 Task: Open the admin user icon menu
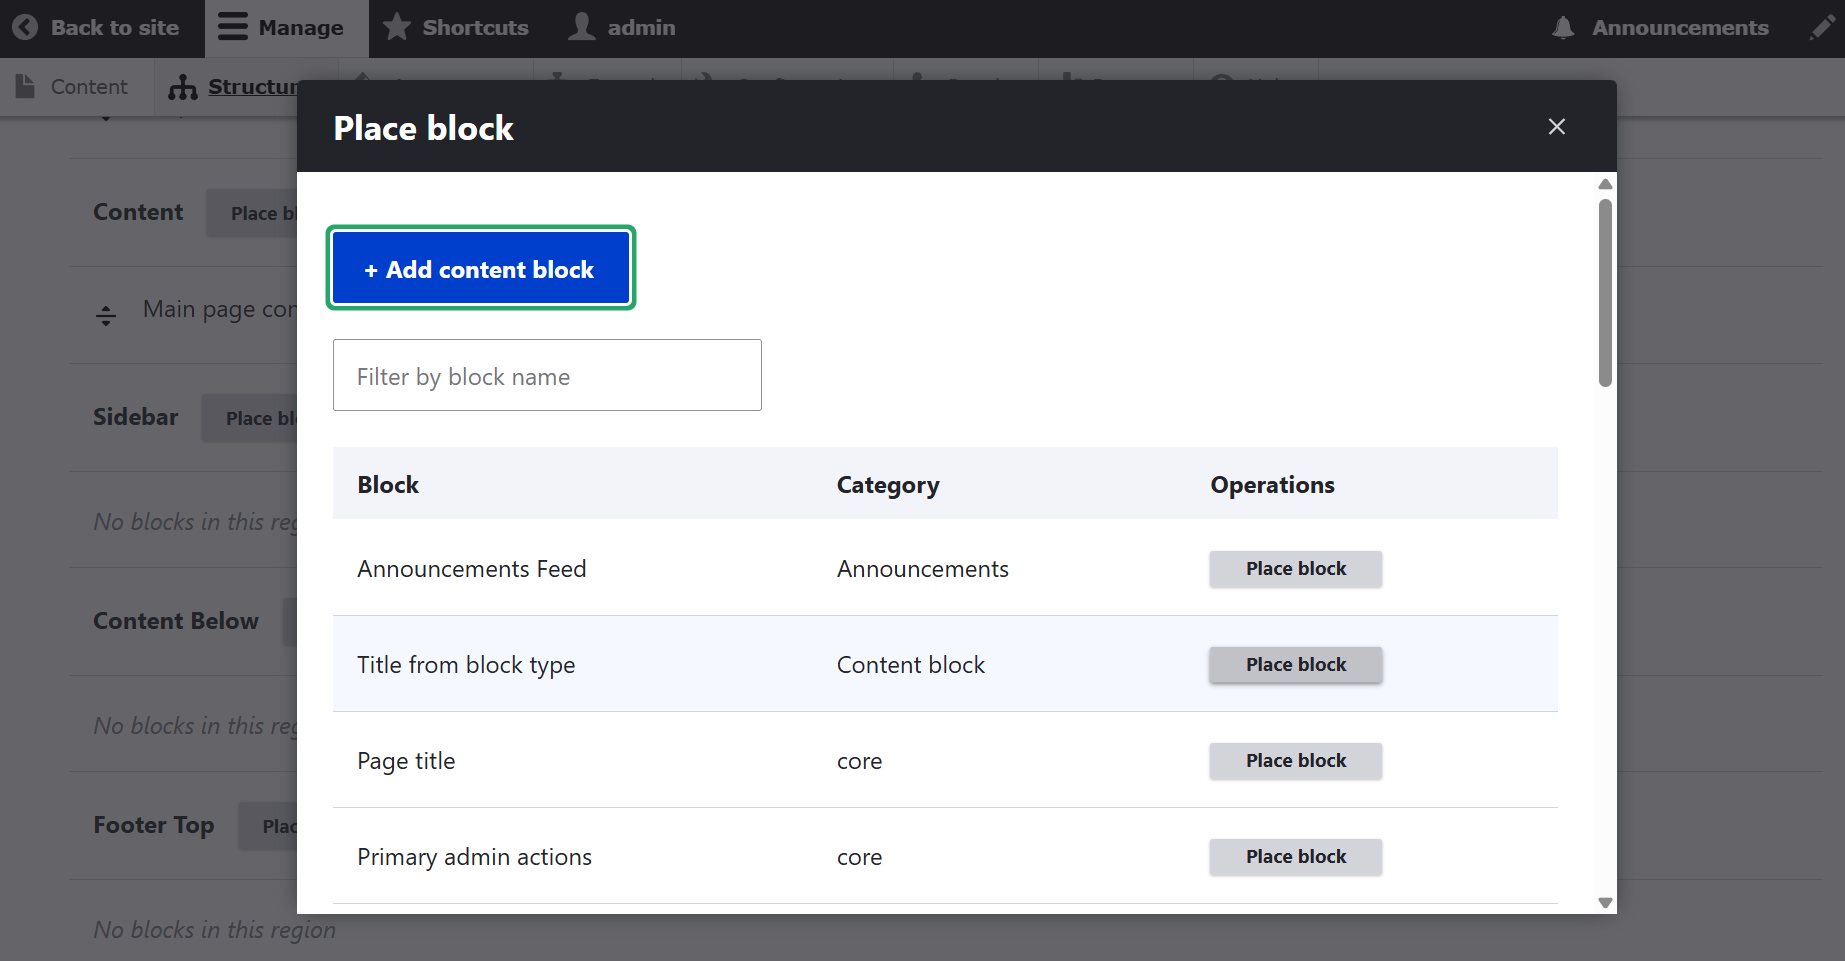[x=582, y=27]
